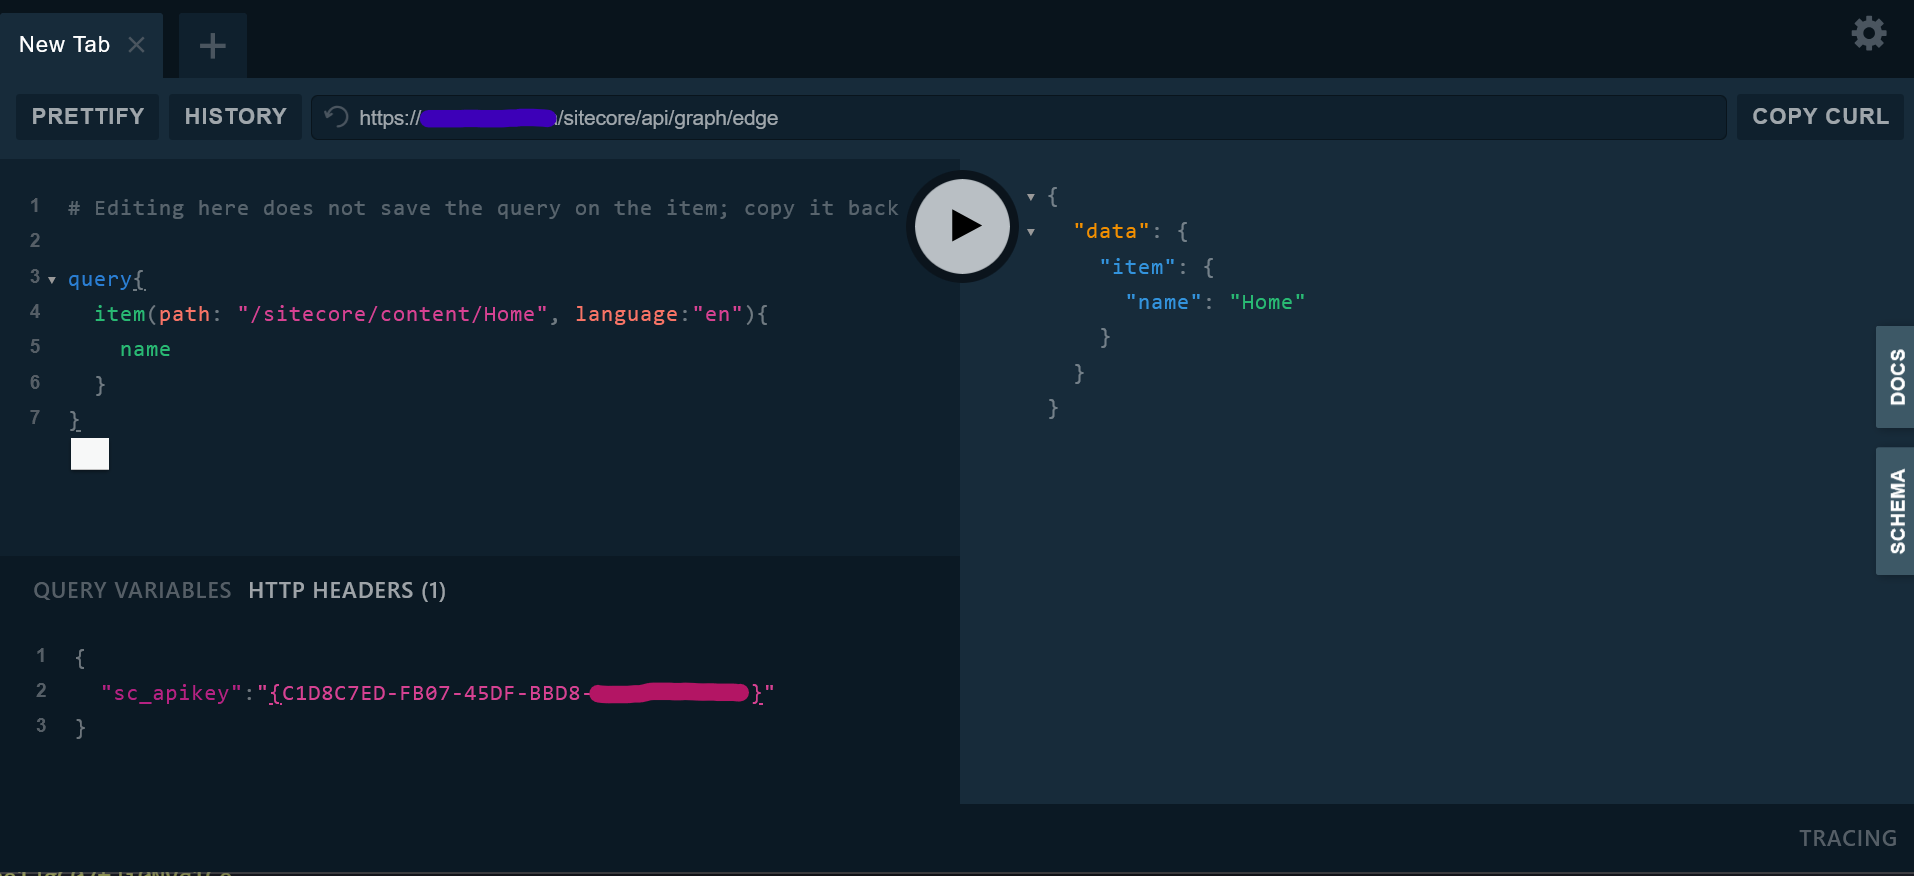Select the HTTP HEADERS (1) tab
Screen dimensions: 1914x876
(x=347, y=591)
